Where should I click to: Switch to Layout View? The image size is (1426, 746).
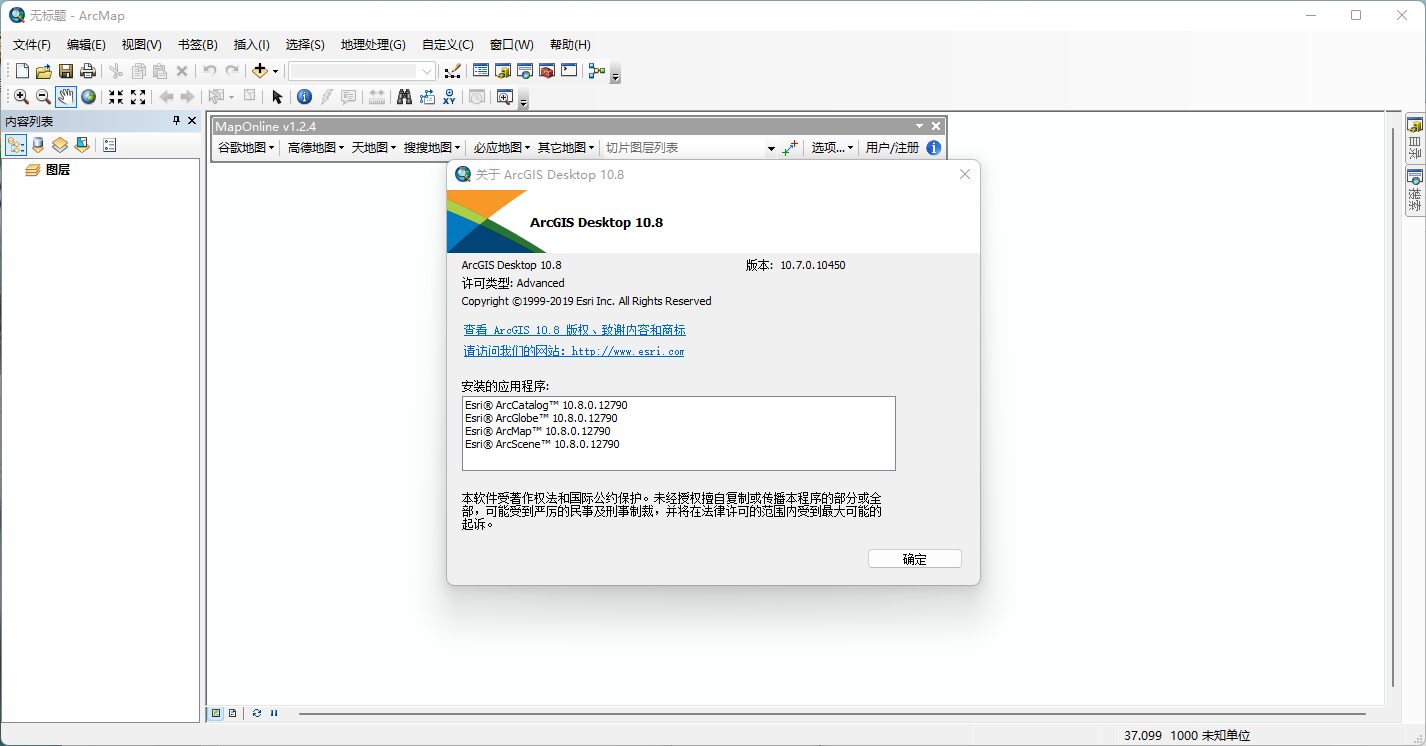pos(232,713)
